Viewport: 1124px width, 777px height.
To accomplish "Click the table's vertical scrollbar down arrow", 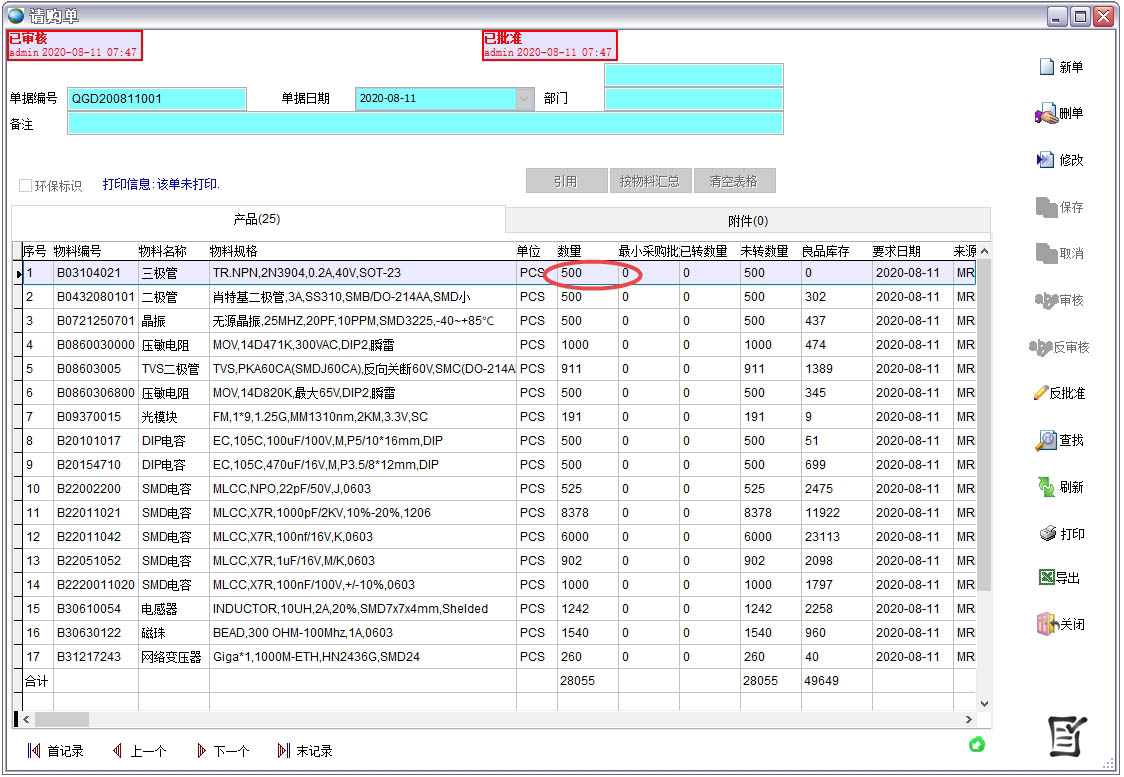I will (x=983, y=703).
